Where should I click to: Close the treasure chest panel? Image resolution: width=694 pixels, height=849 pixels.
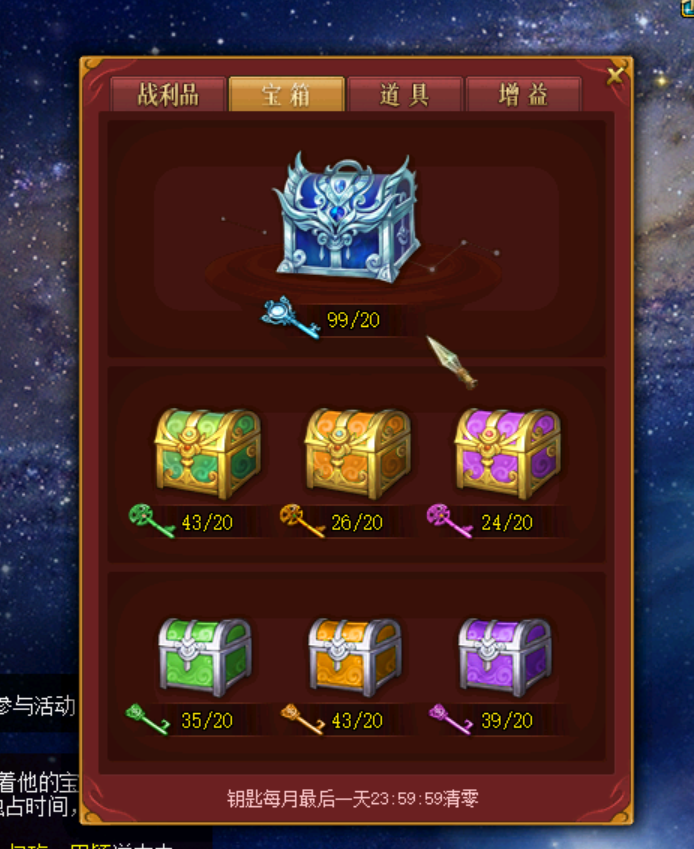click(x=614, y=75)
